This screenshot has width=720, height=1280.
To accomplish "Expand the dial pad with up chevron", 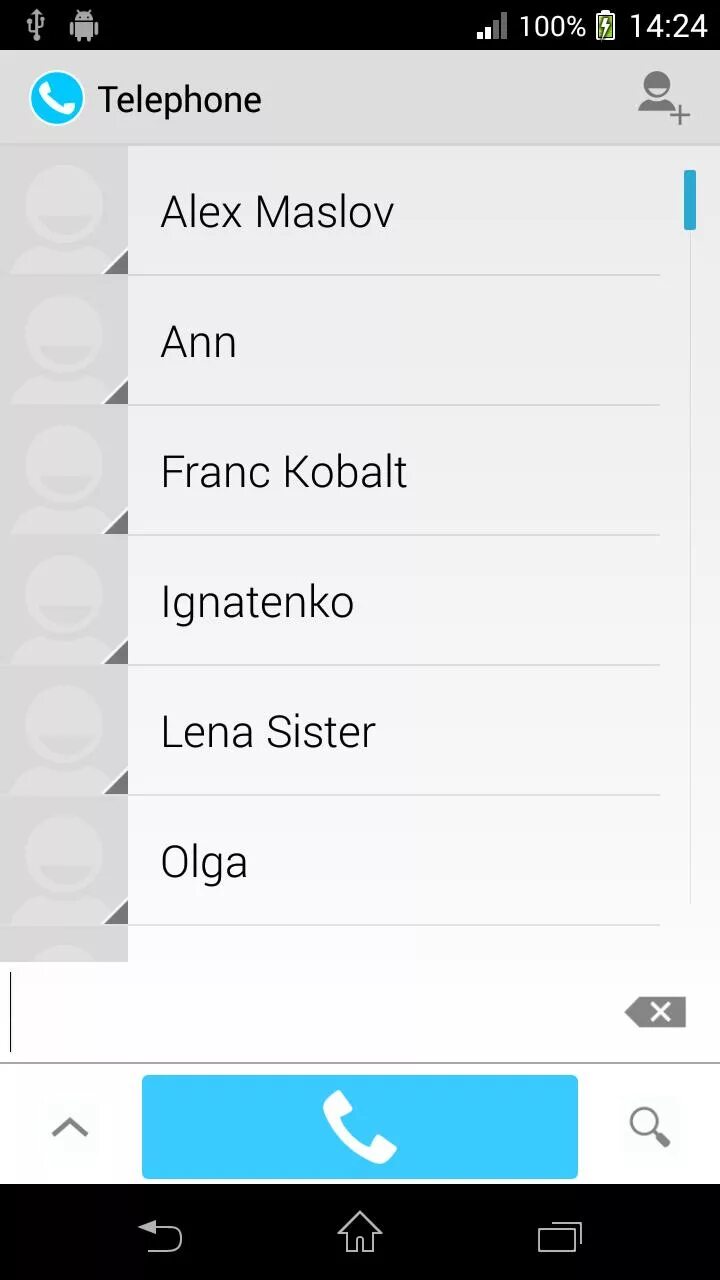I will point(70,1127).
